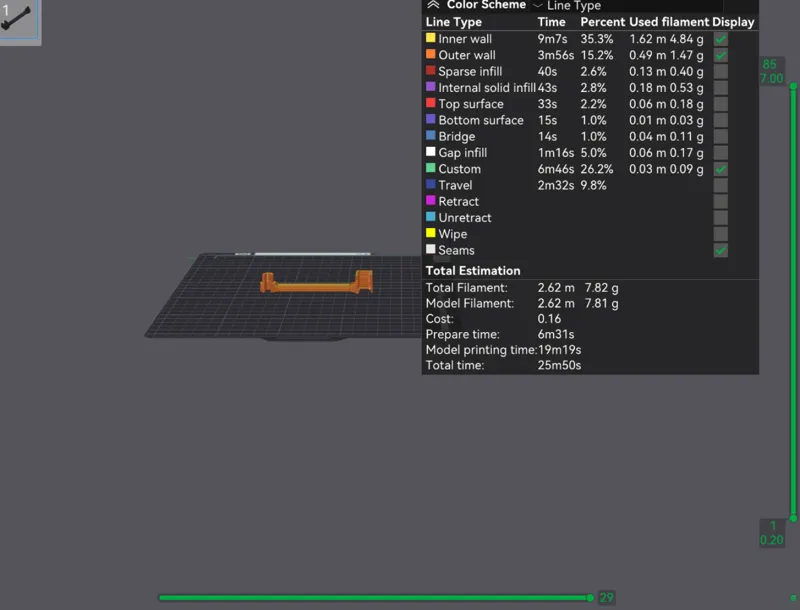The image size is (800, 610).
Task: Click Gap infill time 1m16s
Action: [x=556, y=152]
